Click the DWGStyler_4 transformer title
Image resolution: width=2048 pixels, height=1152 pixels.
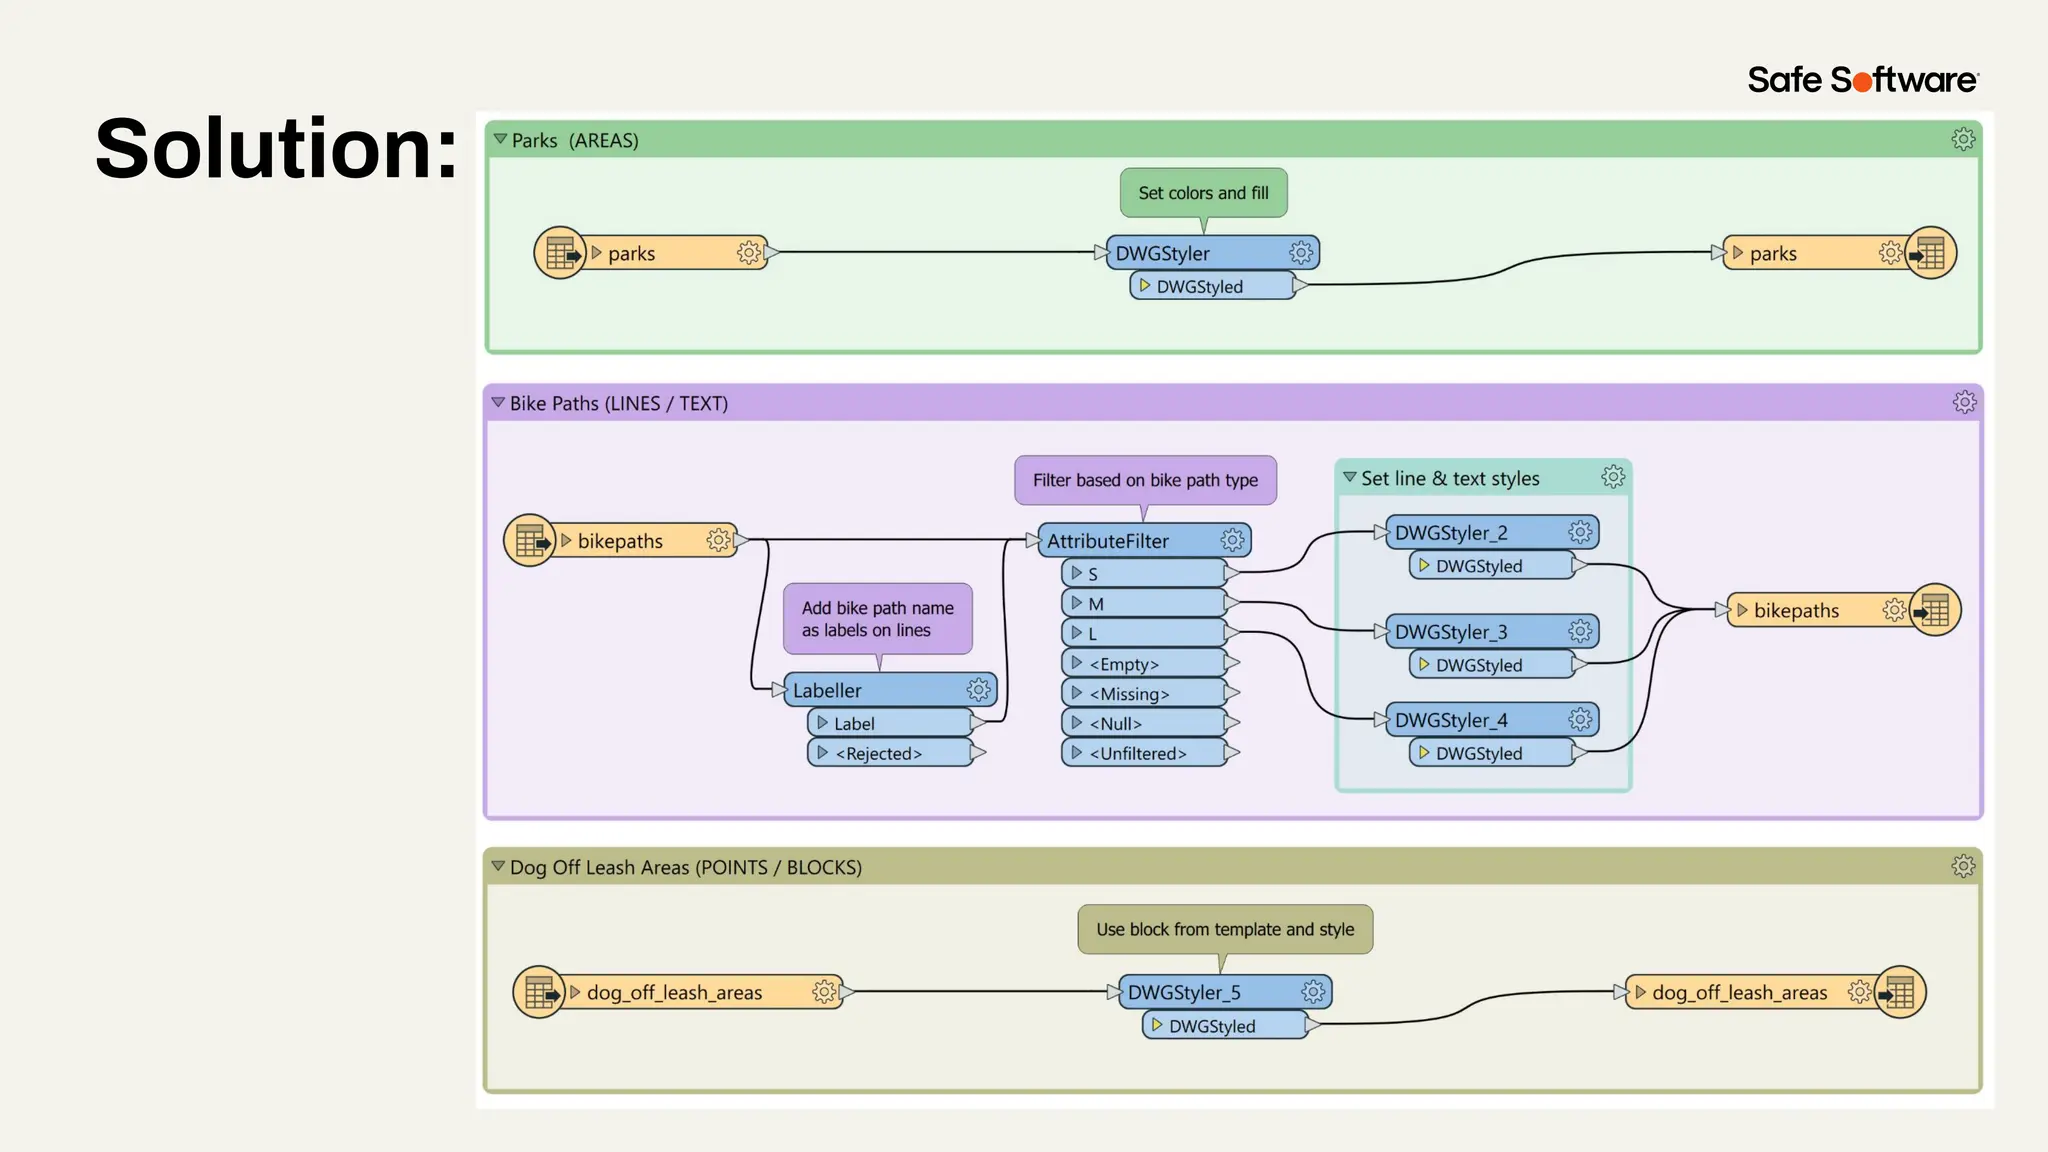1451,720
